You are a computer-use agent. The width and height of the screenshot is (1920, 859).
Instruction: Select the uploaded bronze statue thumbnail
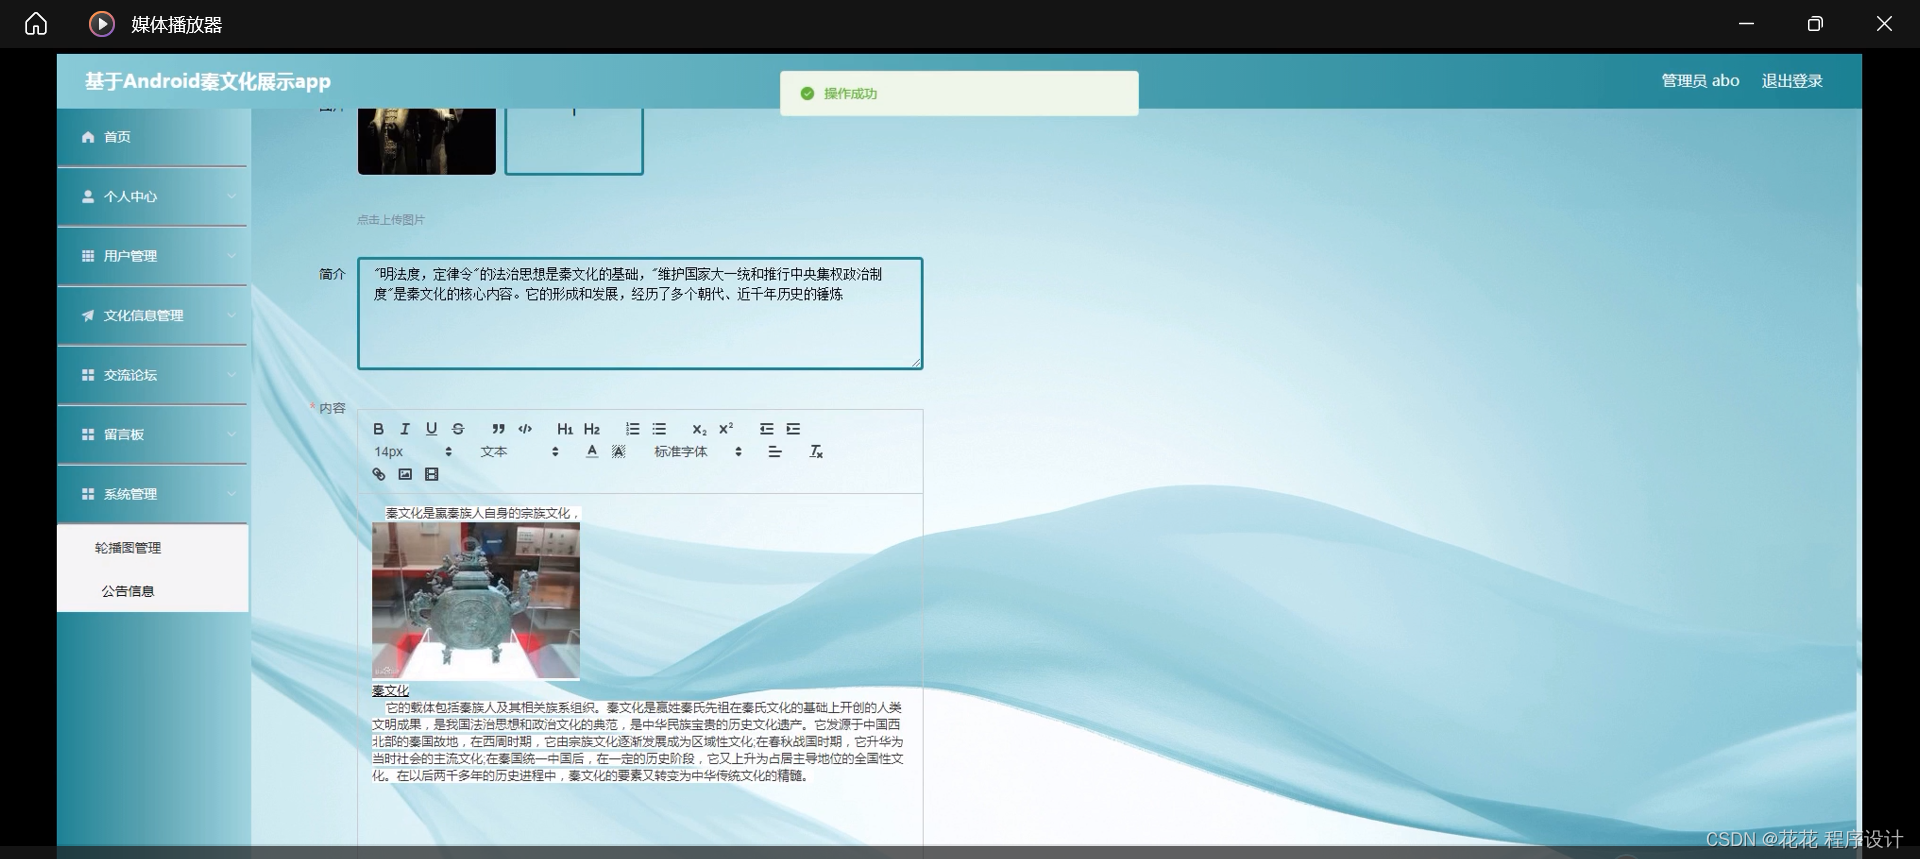pyautogui.click(x=427, y=141)
